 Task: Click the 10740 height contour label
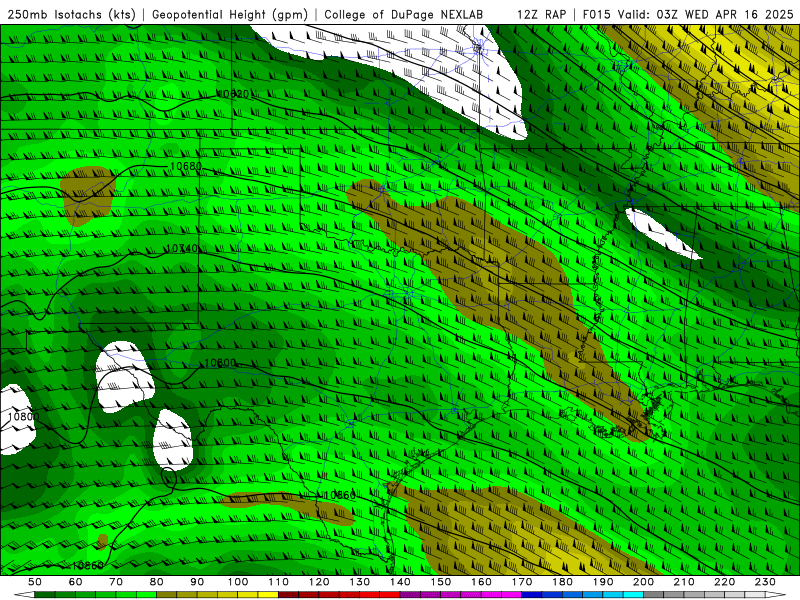(182, 248)
